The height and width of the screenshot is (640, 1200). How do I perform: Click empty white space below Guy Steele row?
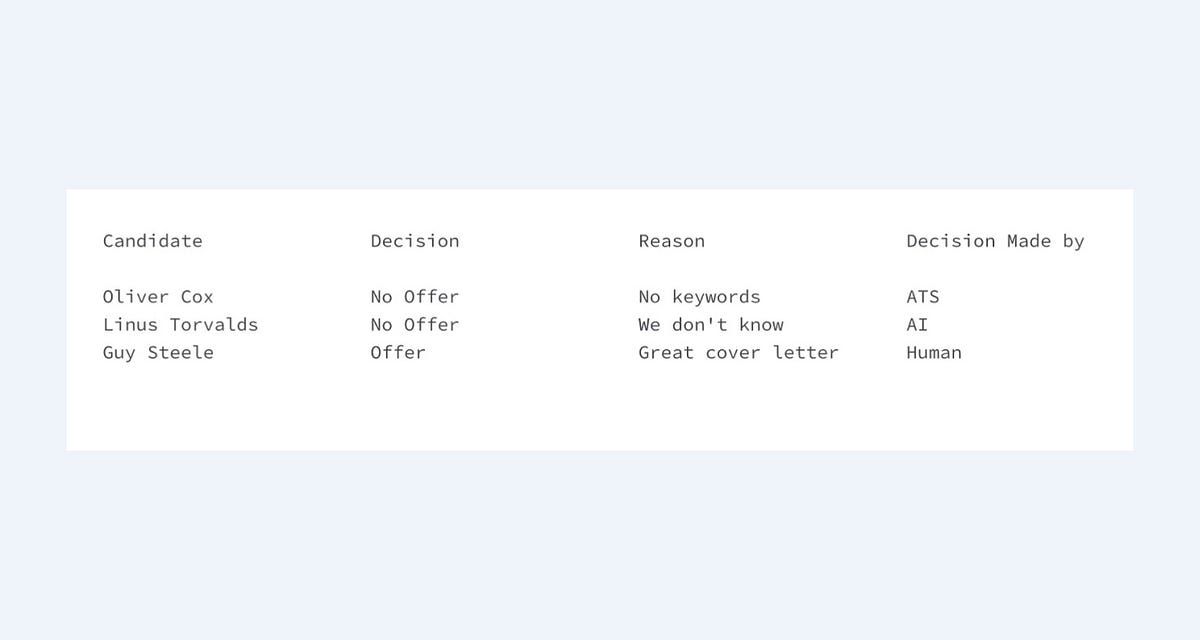500,410
